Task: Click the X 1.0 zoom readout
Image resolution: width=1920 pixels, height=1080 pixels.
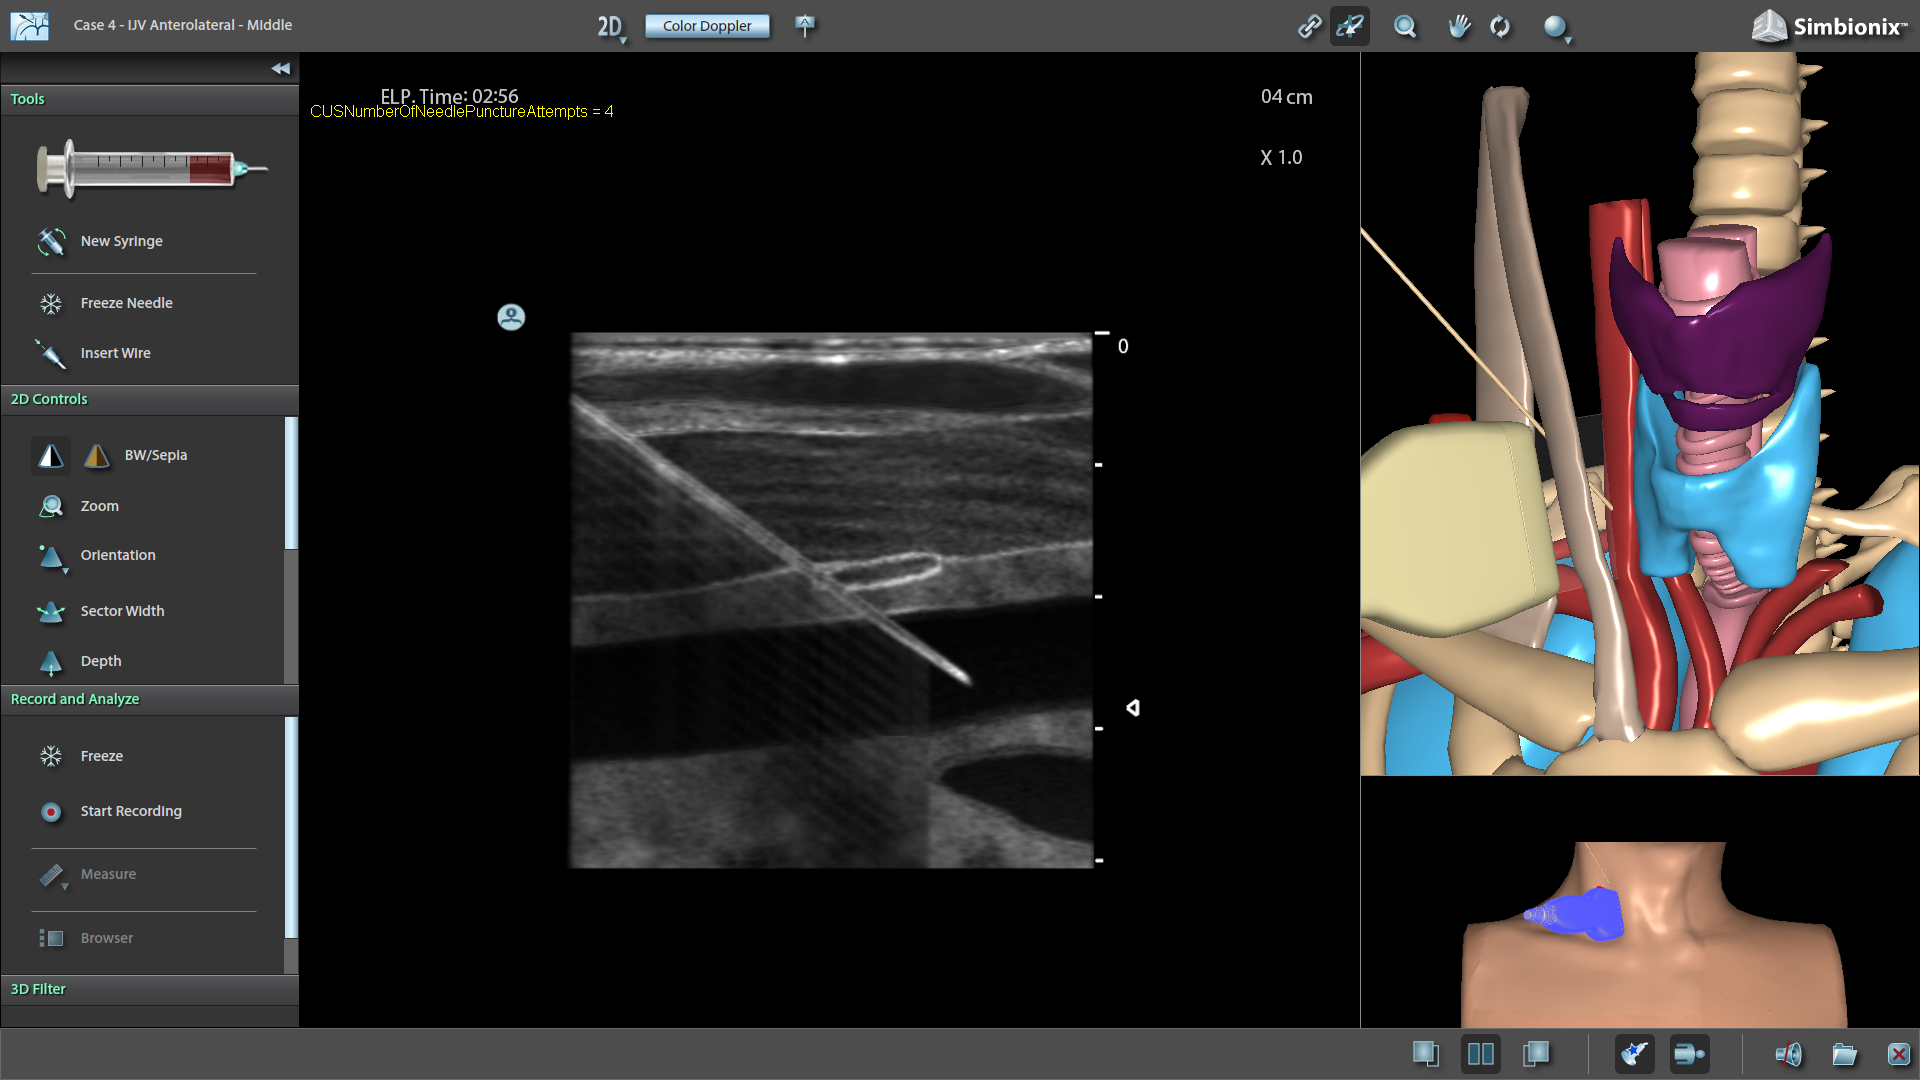Action: coord(1281,158)
